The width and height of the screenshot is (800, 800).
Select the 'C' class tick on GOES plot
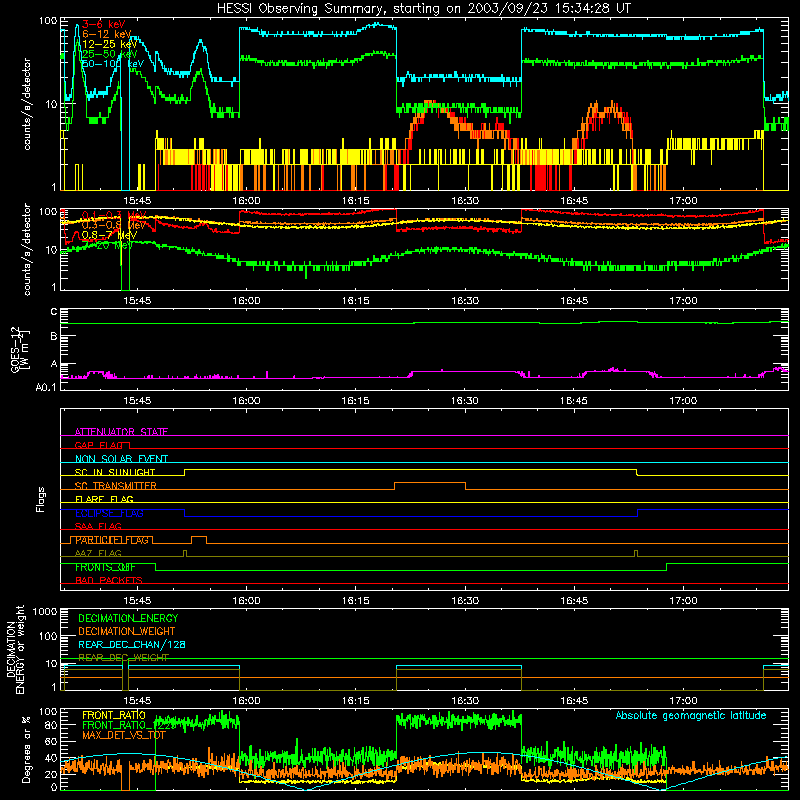tap(54, 311)
